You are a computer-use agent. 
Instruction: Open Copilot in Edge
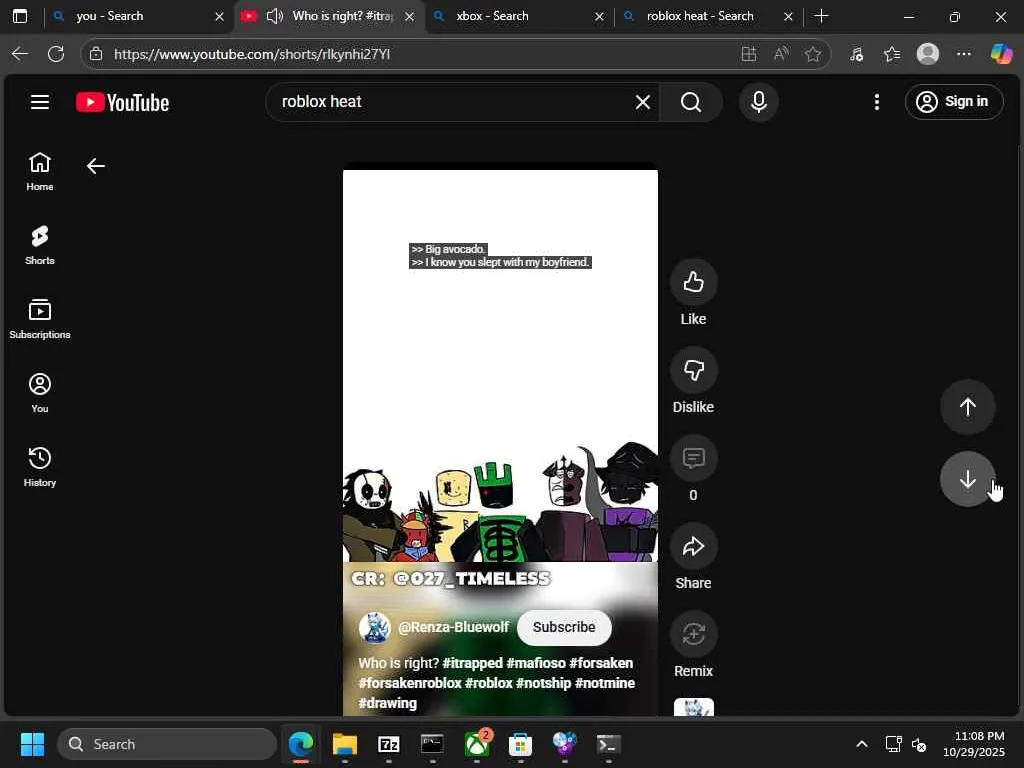[1001, 54]
